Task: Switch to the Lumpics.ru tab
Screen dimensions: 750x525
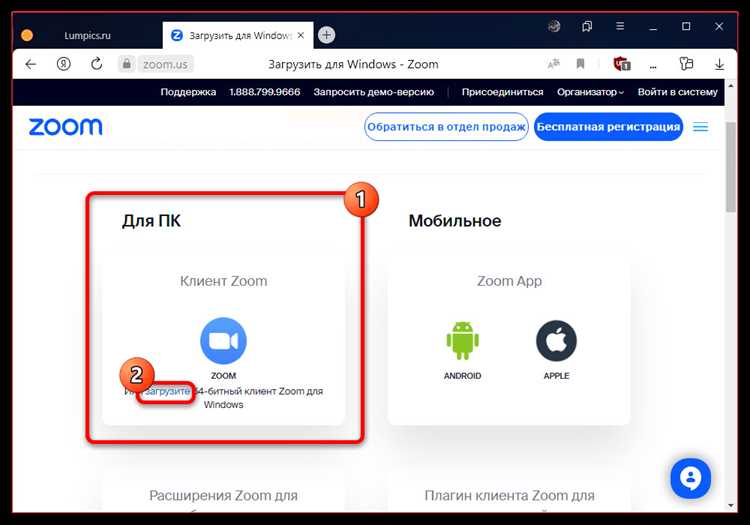Action: click(88, 35)
